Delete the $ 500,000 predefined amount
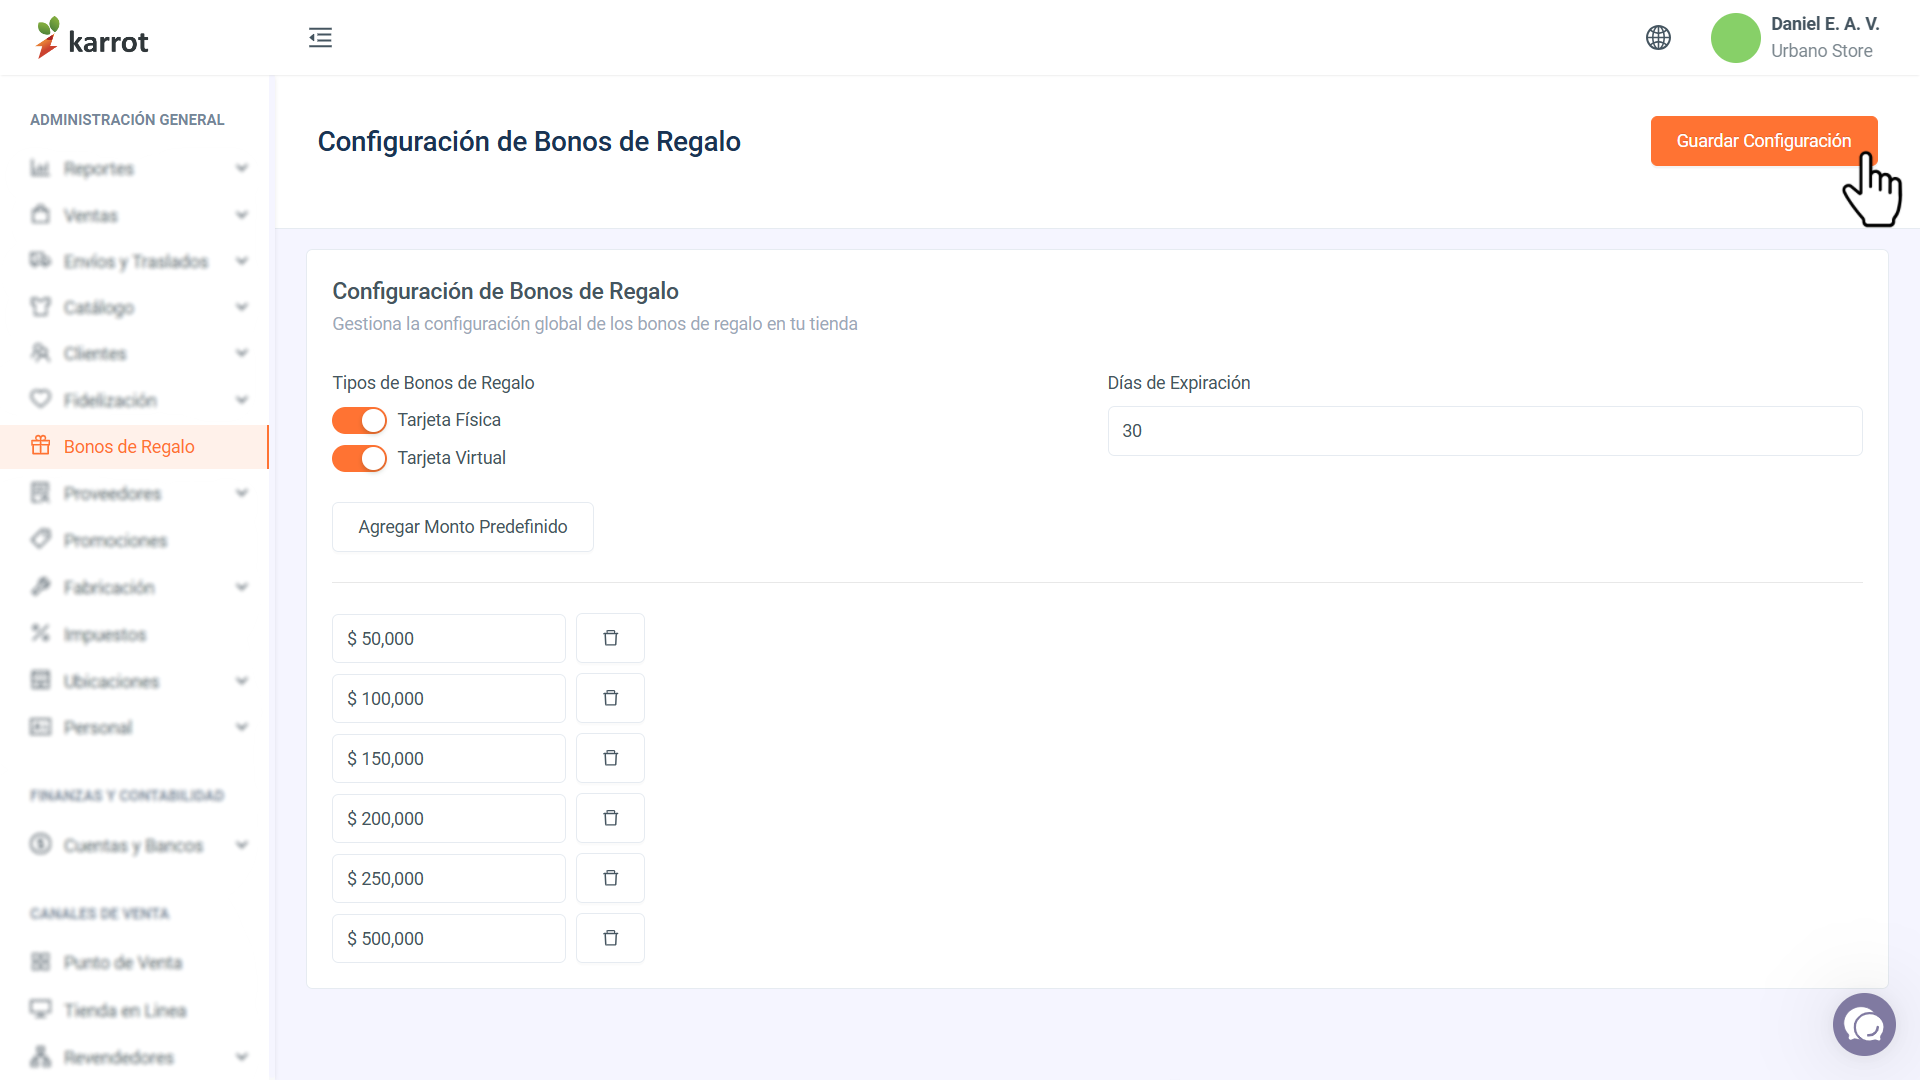The height and width of the screenshot is (1080, 1920). [x=610, y=938]
